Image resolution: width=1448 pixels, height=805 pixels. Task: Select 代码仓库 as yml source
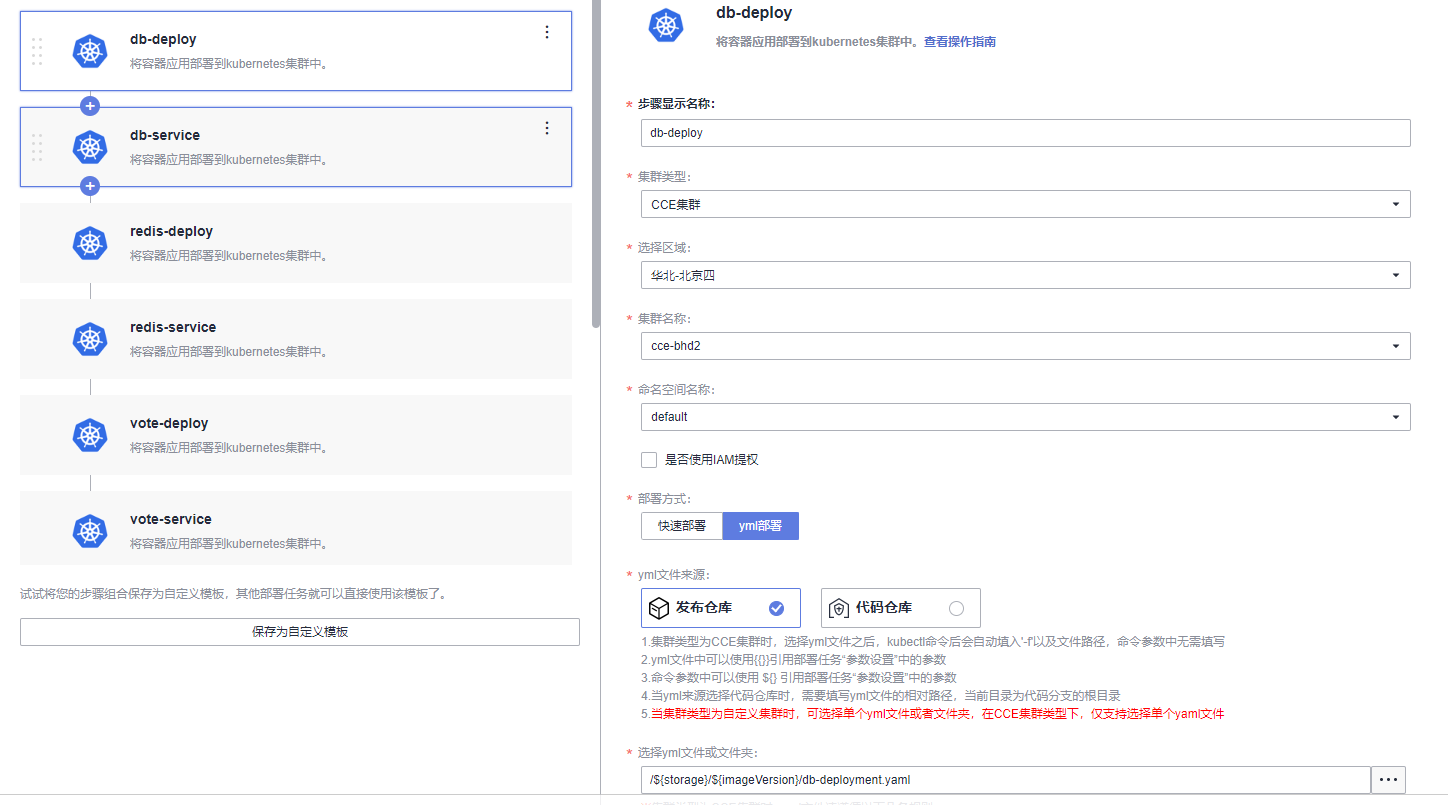pyautogui.click(x=900, y=608)
